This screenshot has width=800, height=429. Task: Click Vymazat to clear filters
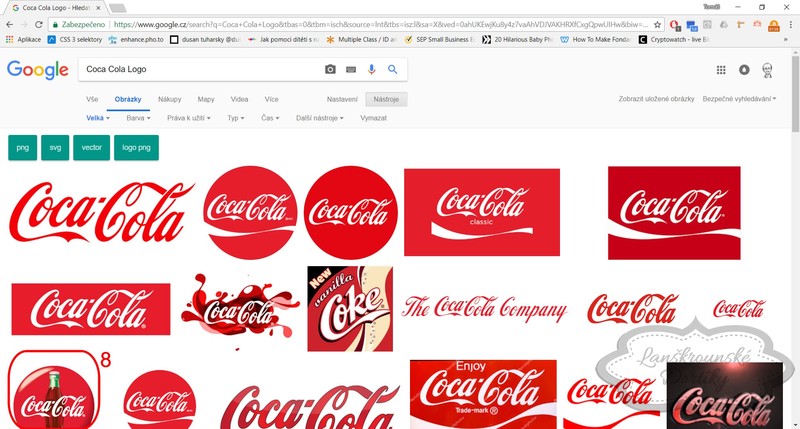[x=373, y=118]
